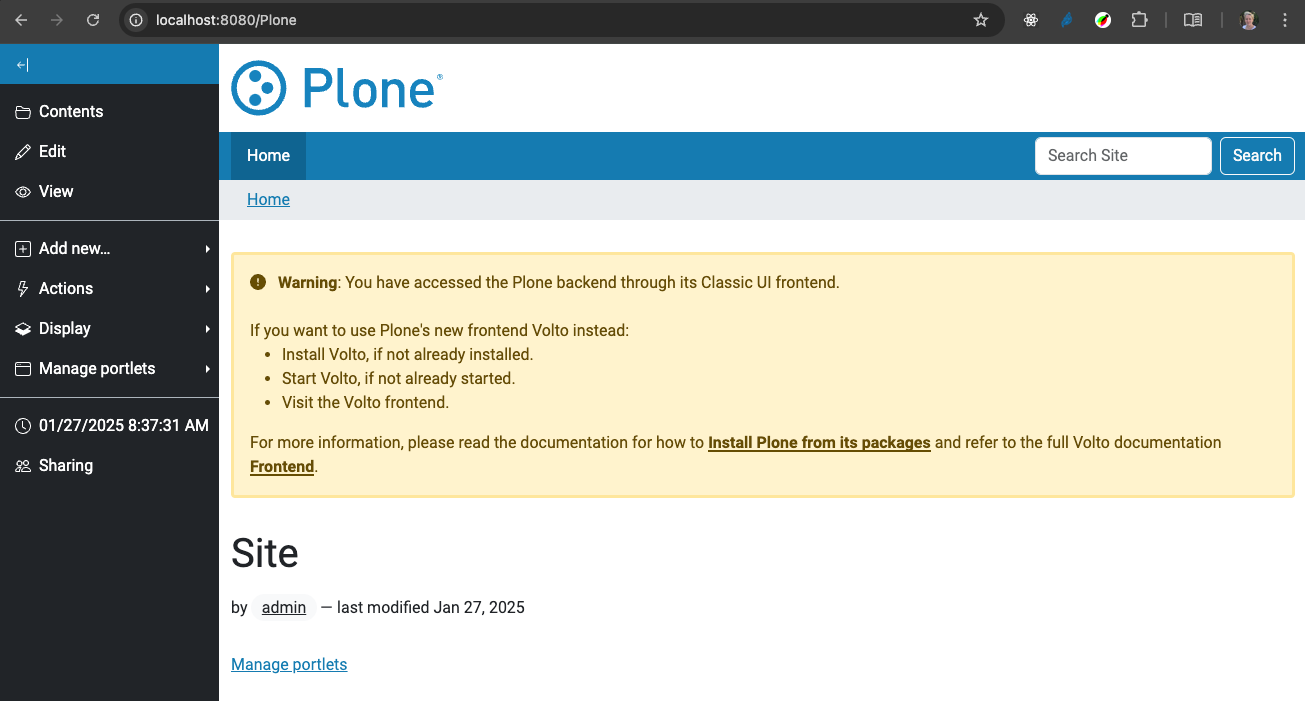
Task: Expand the Actions submenu
Action: (x=109, y=289)
